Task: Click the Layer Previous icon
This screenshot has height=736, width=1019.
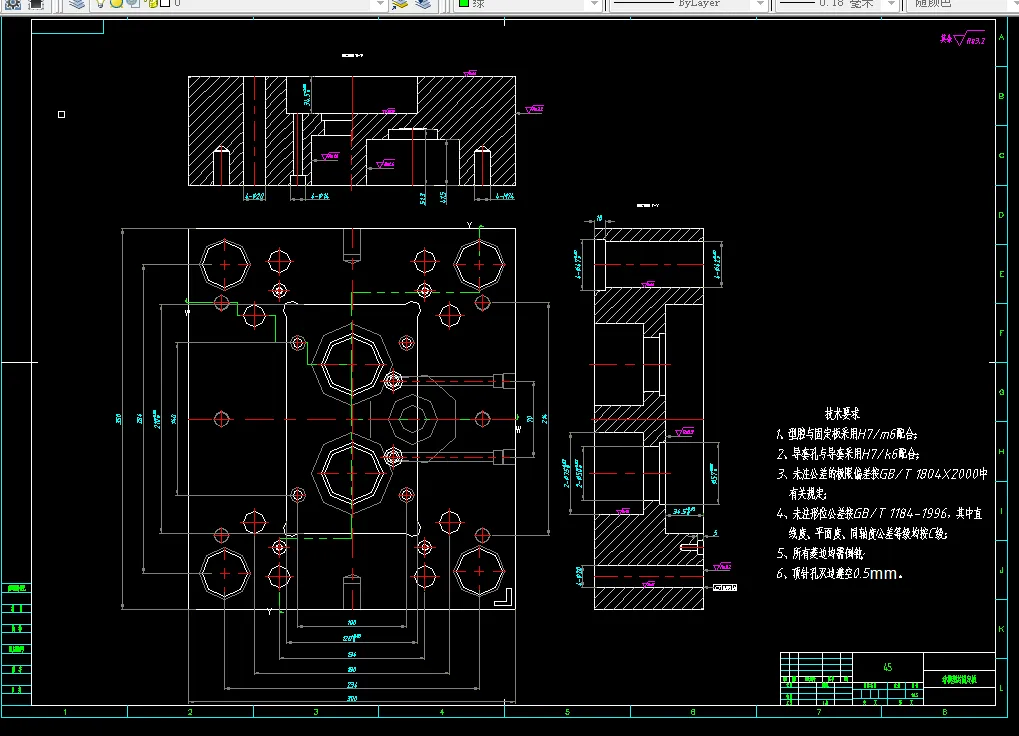Action: click(423, 4)
